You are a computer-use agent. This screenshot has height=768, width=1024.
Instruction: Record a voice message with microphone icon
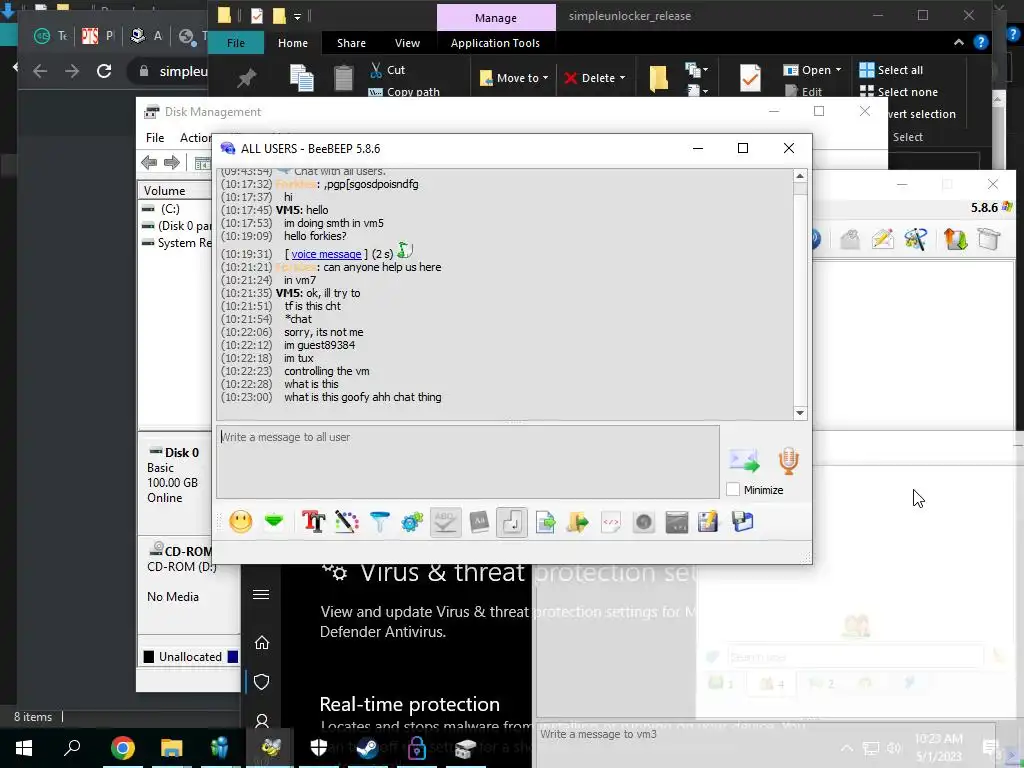[788, 461]
